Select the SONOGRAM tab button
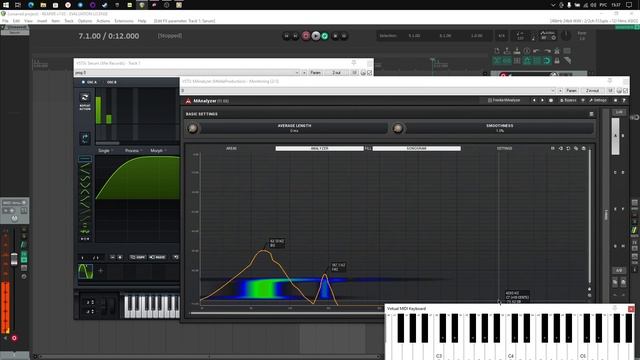Image resolution: width=640 pixels, height=360 pixels. (x=417, y=149)
